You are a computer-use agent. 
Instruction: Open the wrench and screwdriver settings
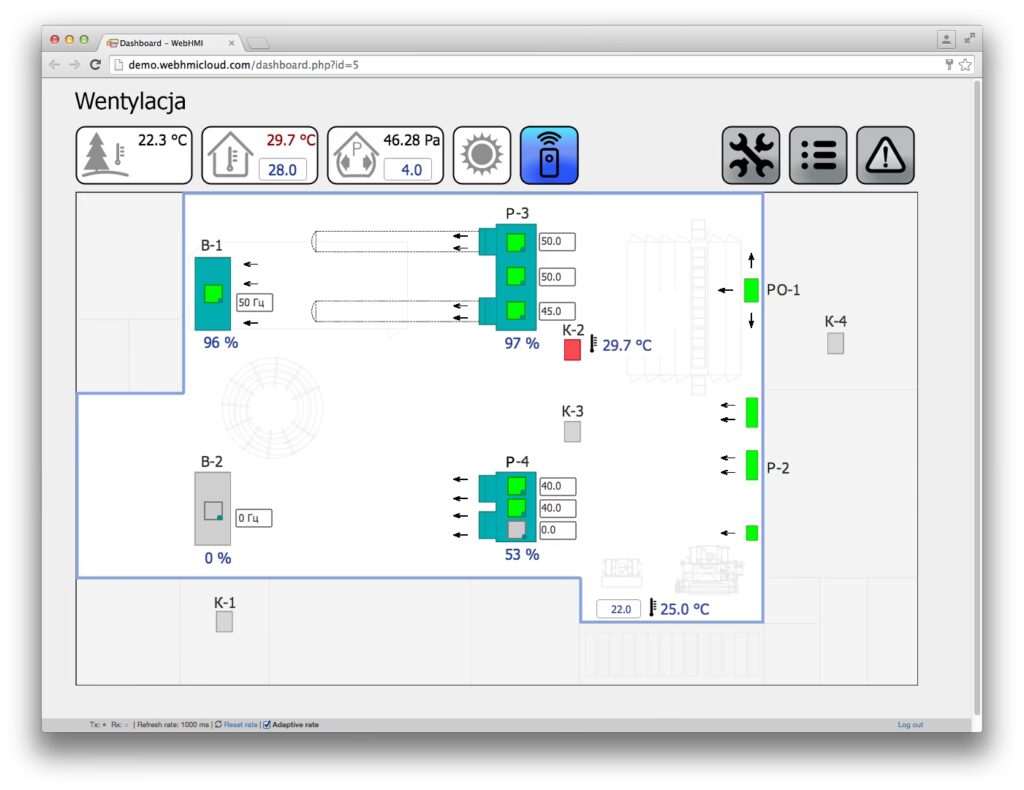[751, 155]
